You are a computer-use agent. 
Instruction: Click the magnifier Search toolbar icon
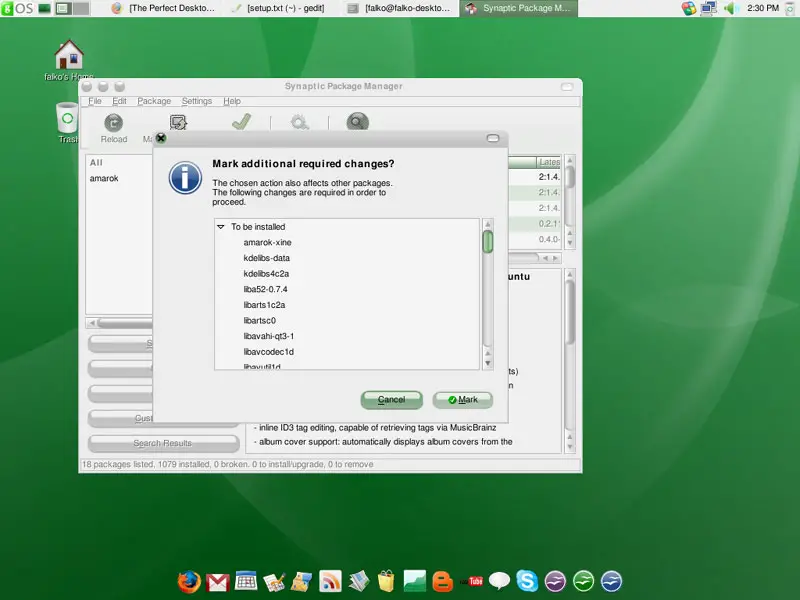tap(357, 122)
